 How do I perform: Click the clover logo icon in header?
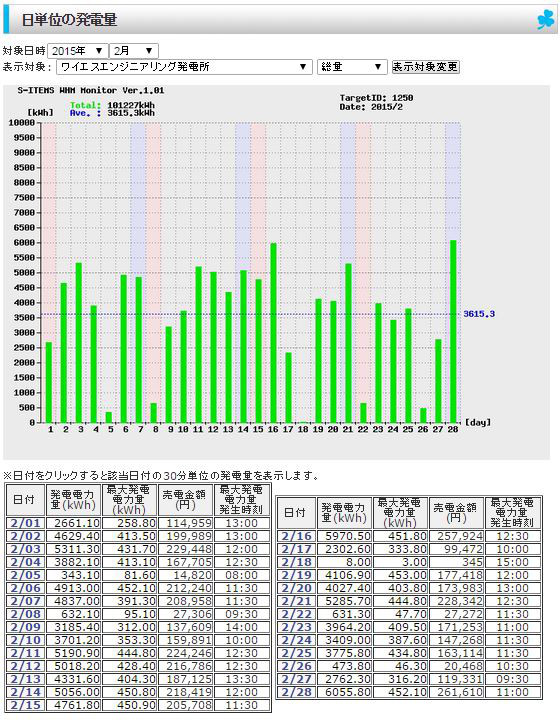pos(545,20)
